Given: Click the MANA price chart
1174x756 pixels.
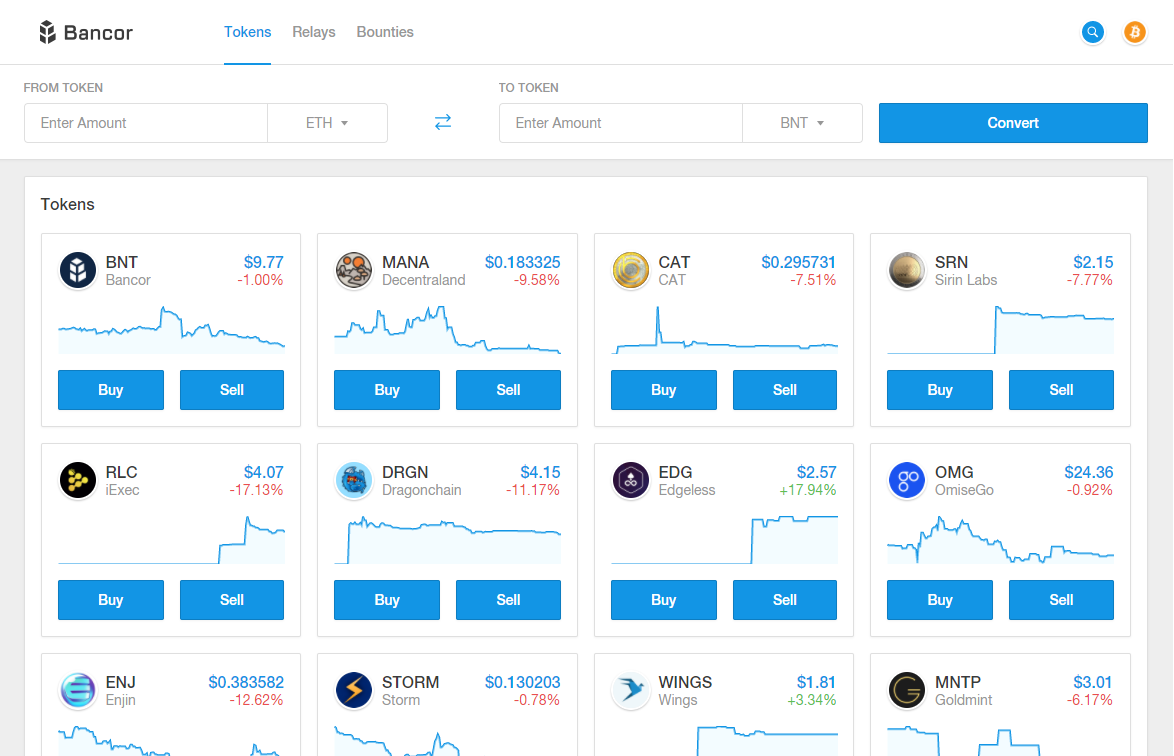Looking at the screenshot, I should (x=447, y=329).
